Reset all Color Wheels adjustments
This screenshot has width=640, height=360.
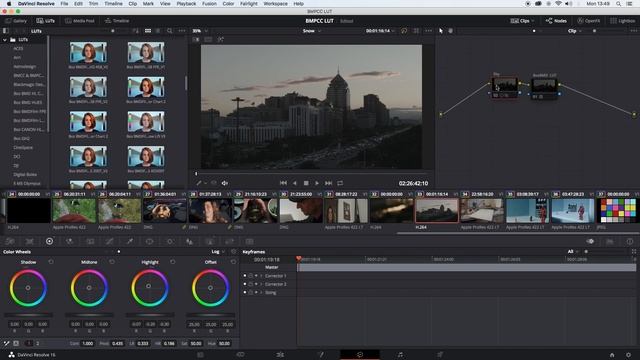233,252
